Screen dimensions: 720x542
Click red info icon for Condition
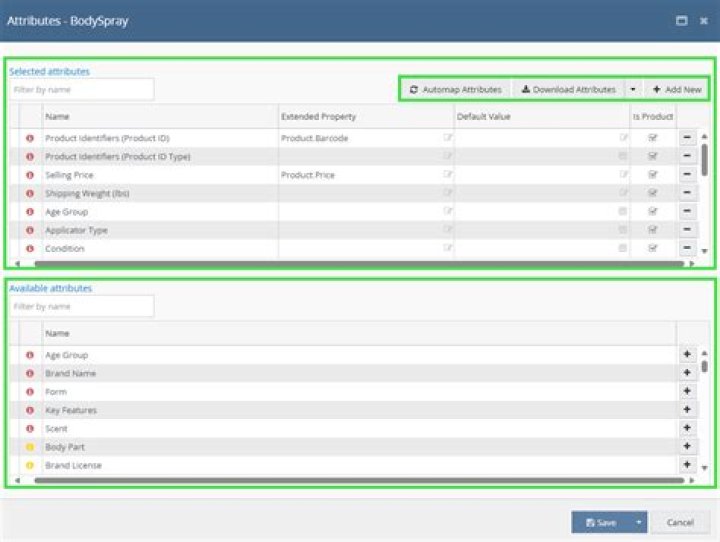tap(30, 248)
